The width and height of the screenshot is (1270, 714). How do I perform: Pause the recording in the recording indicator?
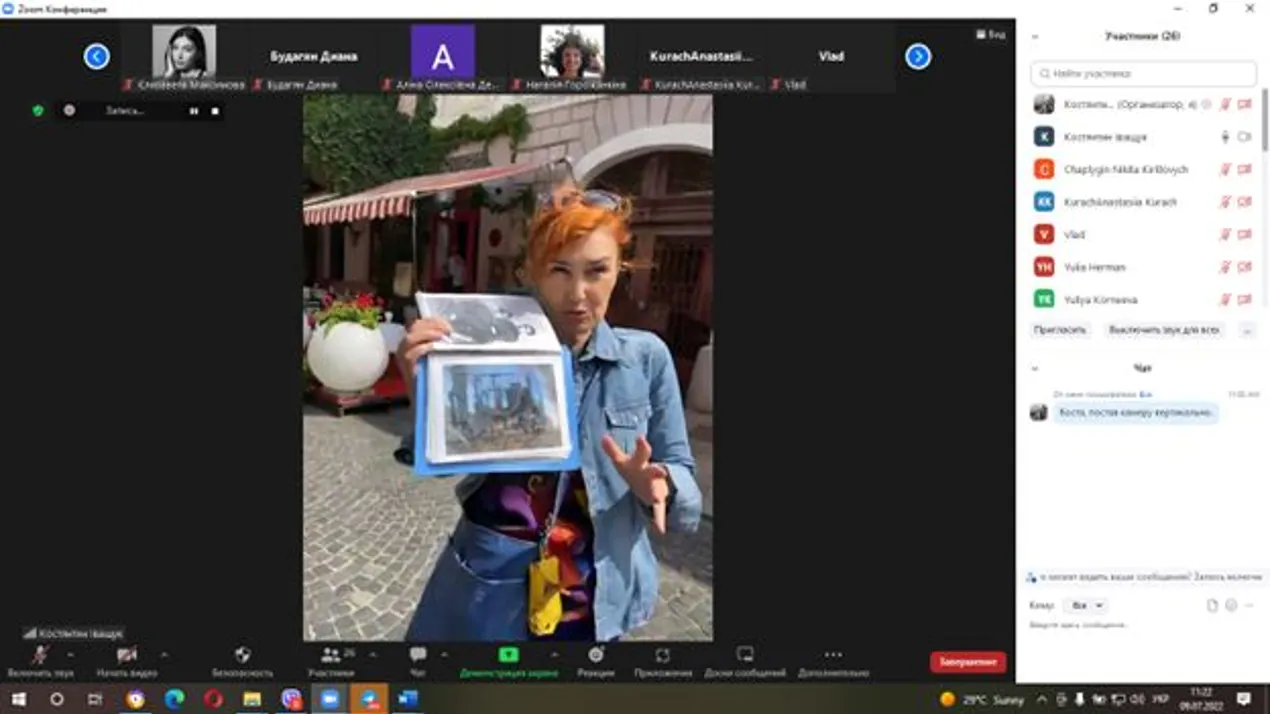click(x=194, y=111)
